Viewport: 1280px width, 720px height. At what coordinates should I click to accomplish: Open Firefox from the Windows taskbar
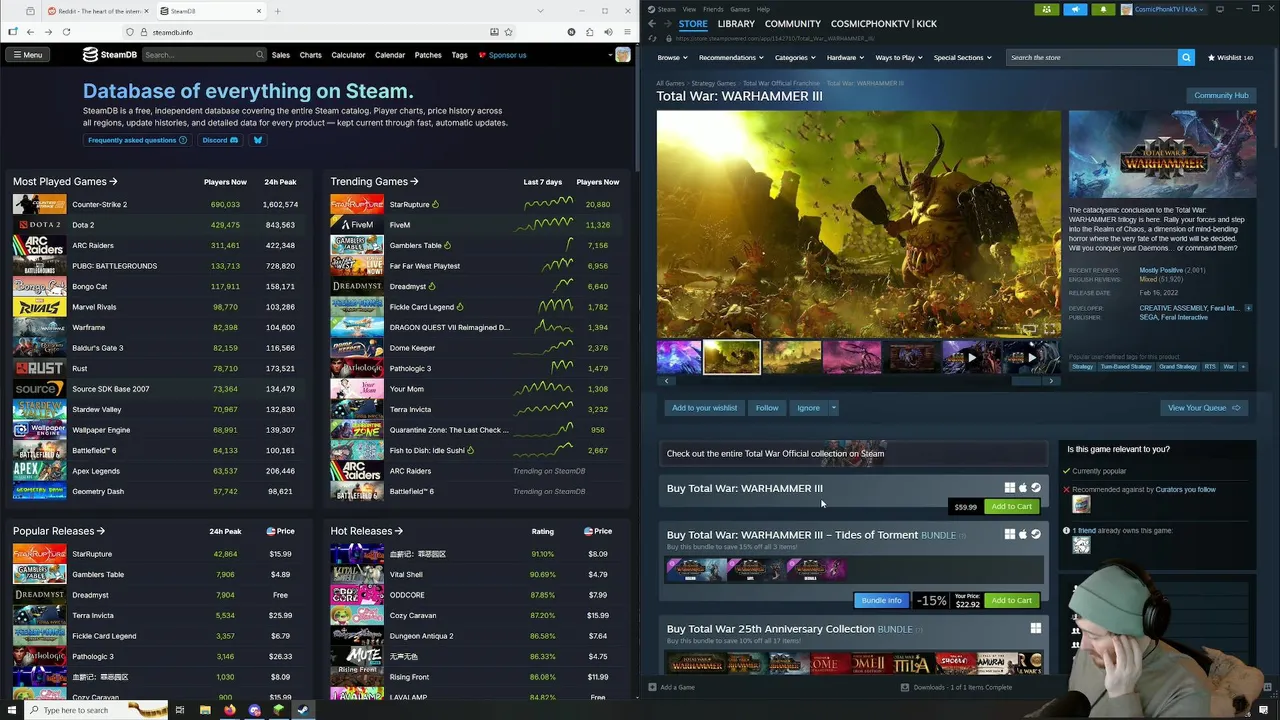click(x=229, y=710)
